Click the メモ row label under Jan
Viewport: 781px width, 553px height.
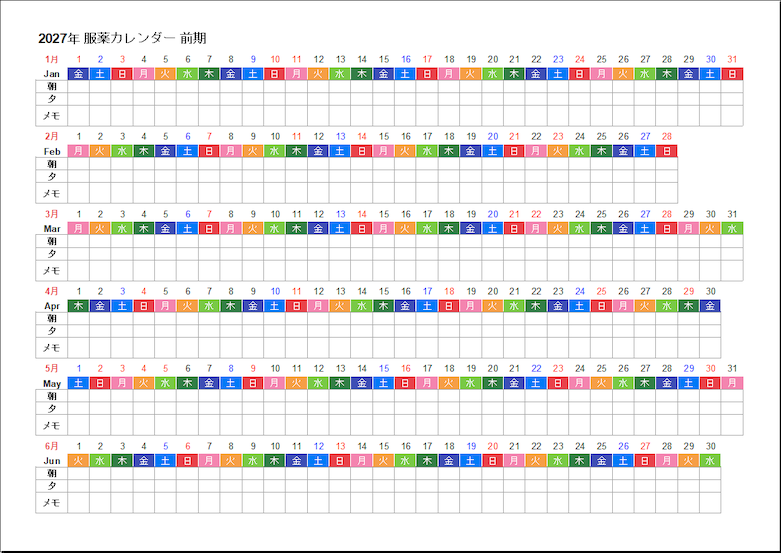pyautogui.click(x=51, y=116)
